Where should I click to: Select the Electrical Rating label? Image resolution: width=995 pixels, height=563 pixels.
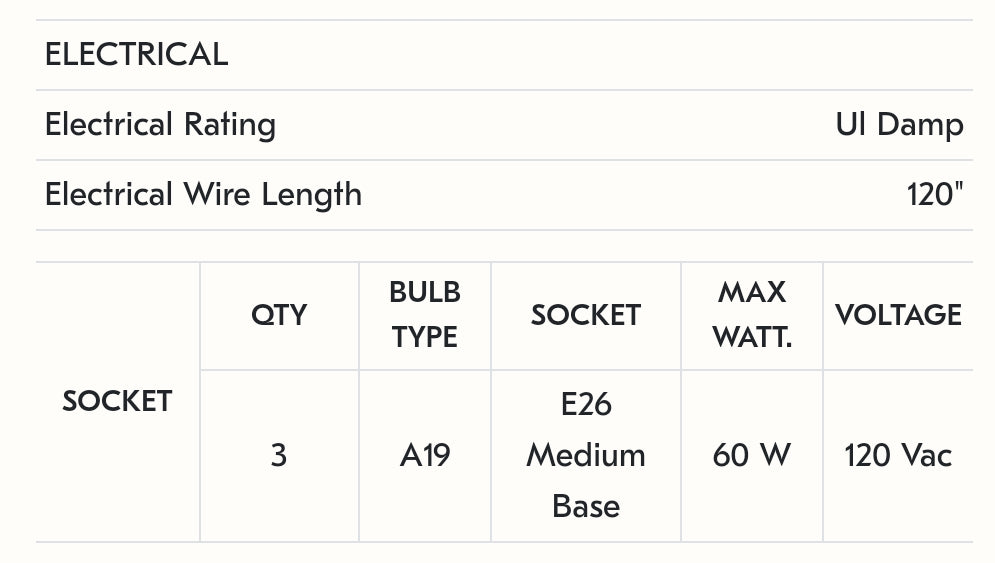click(160, 125)
